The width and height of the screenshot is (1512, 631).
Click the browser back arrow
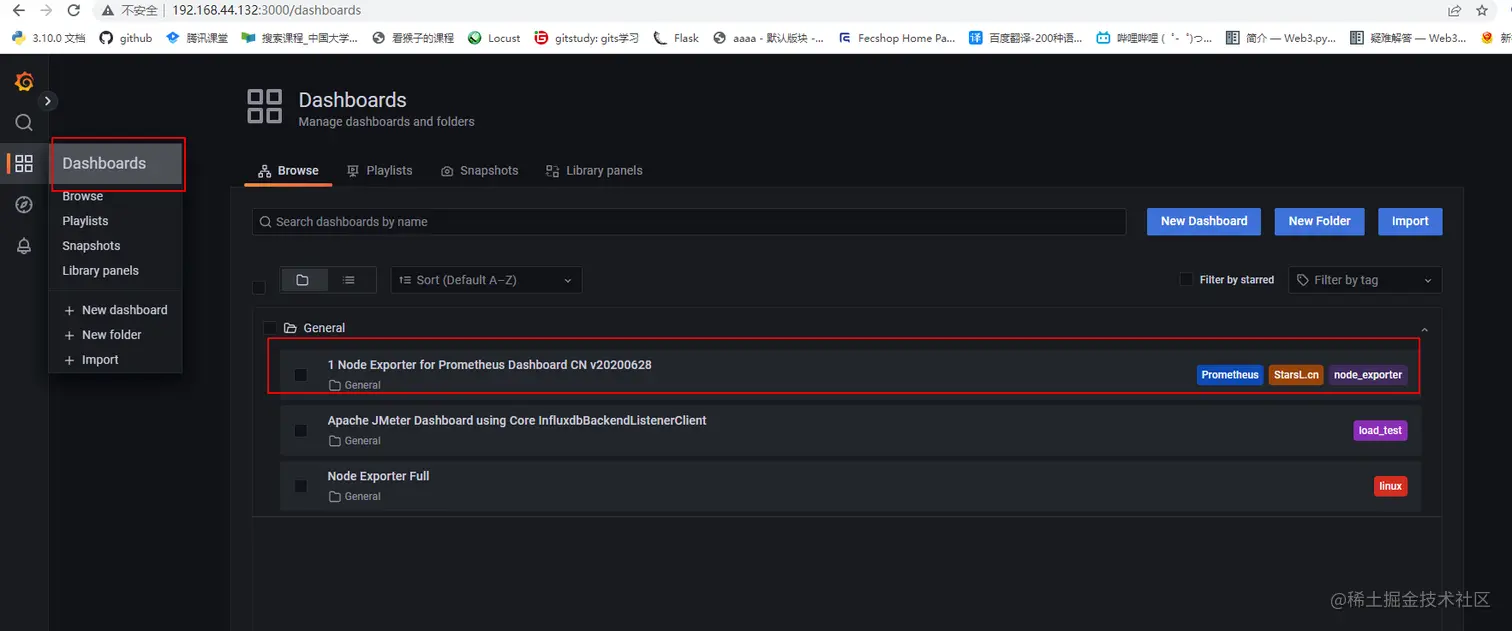coord(18,10)
